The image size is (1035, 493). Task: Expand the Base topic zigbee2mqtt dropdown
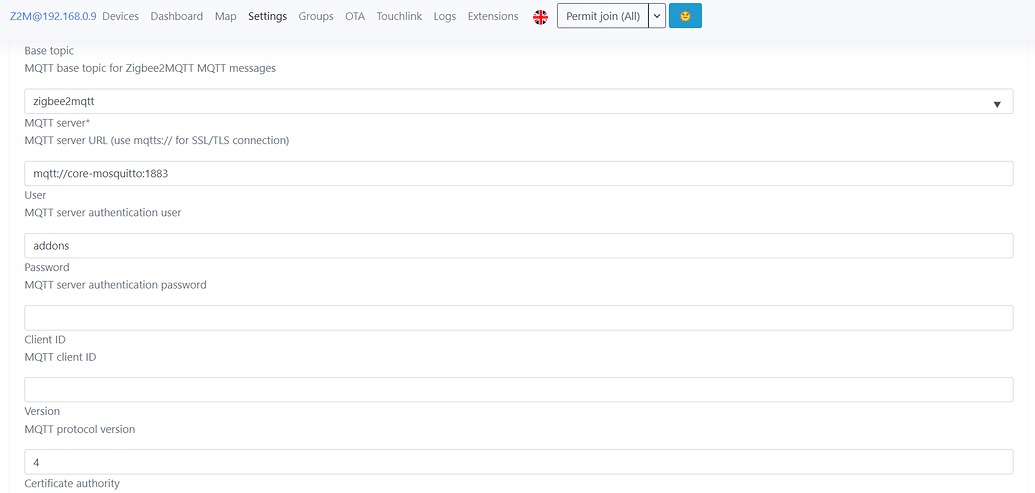coord(518,102)
